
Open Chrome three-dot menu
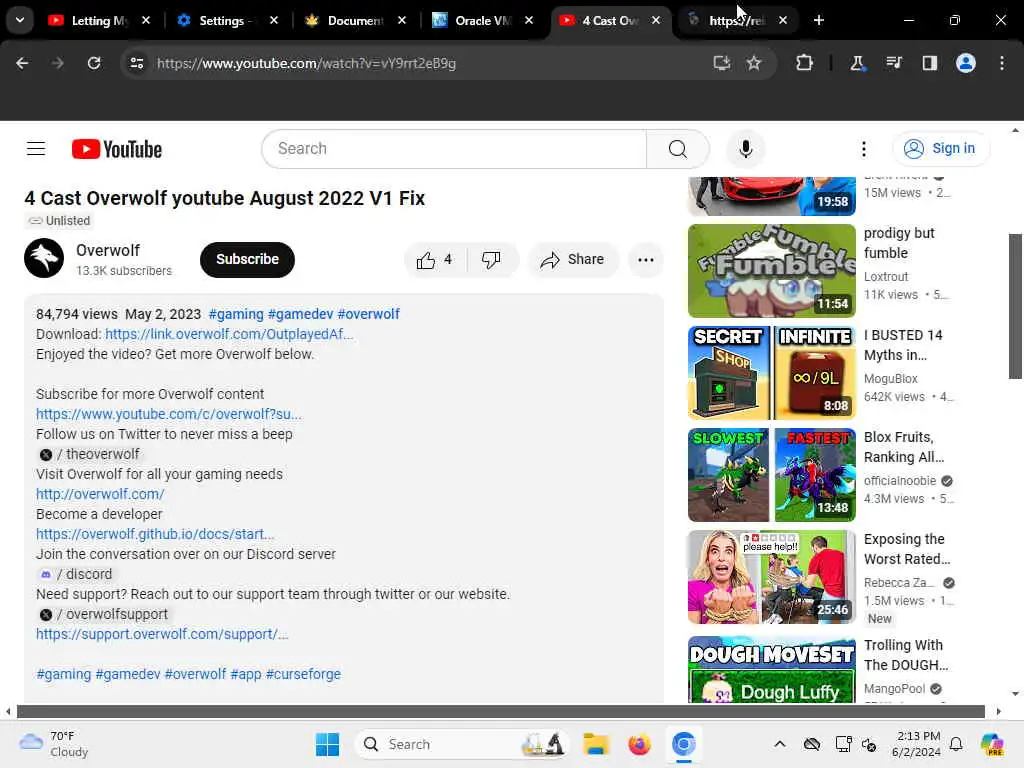[x=1002, y=63]
